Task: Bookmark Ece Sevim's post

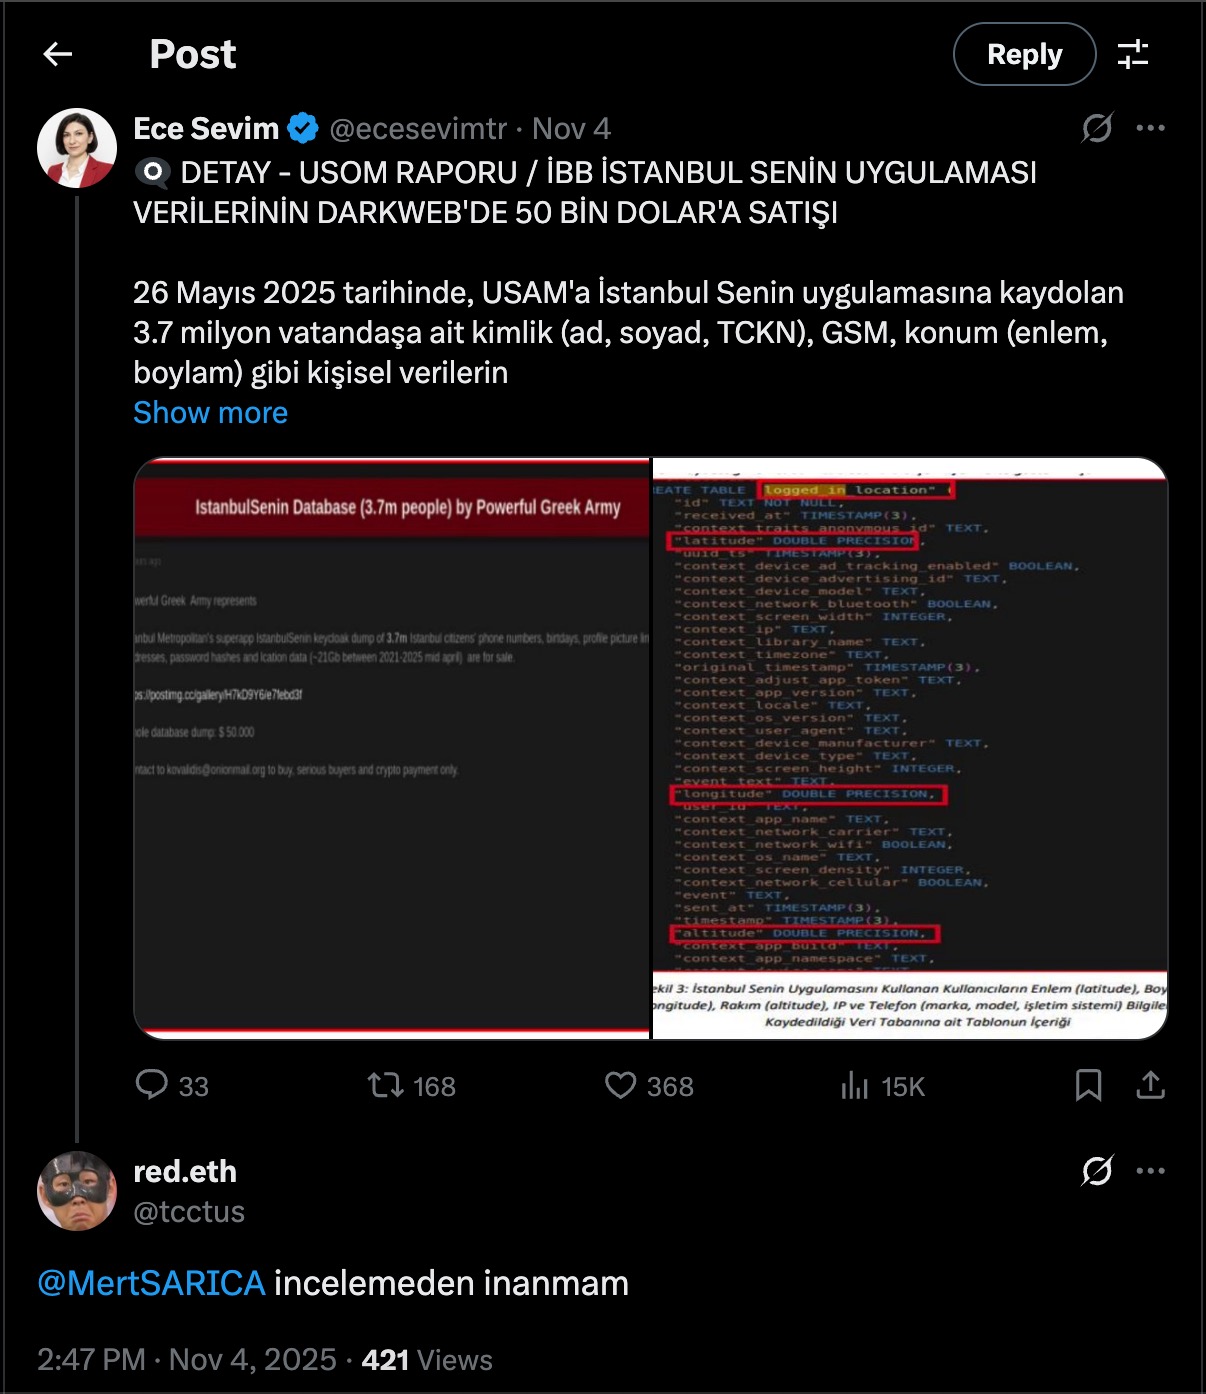Action: (1088, 1086)
